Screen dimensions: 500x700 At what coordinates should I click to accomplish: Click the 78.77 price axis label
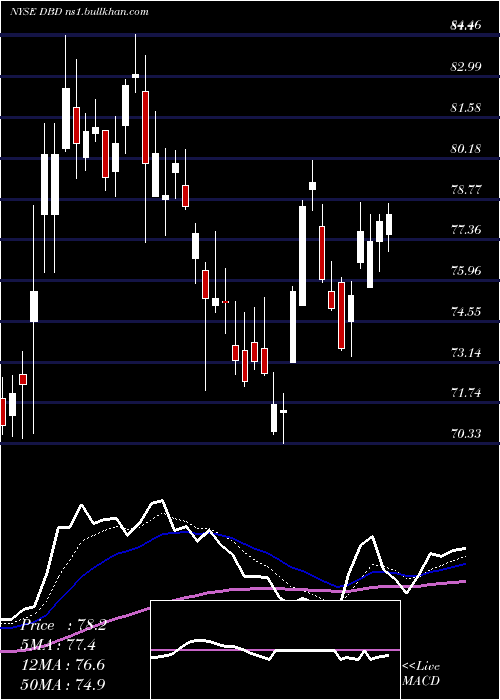pos(466,189)
